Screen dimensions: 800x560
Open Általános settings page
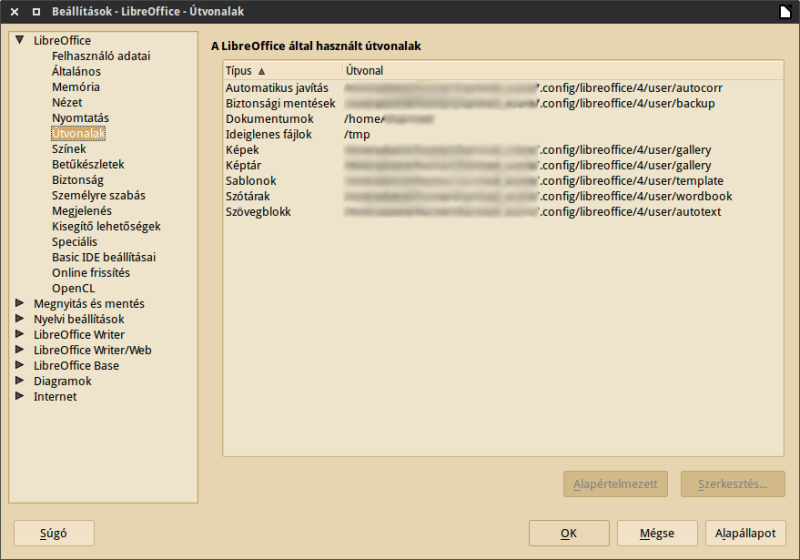77,71
